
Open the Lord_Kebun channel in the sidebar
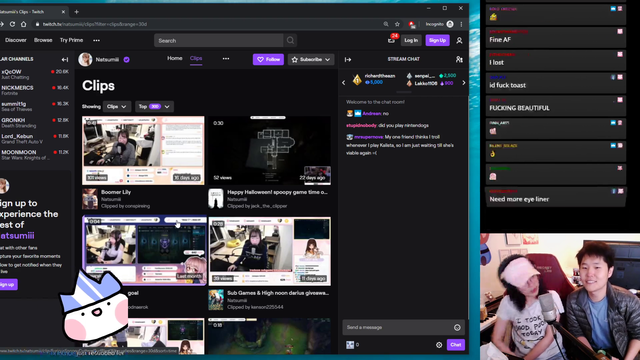pyautogui.click(x=35, y=139)
